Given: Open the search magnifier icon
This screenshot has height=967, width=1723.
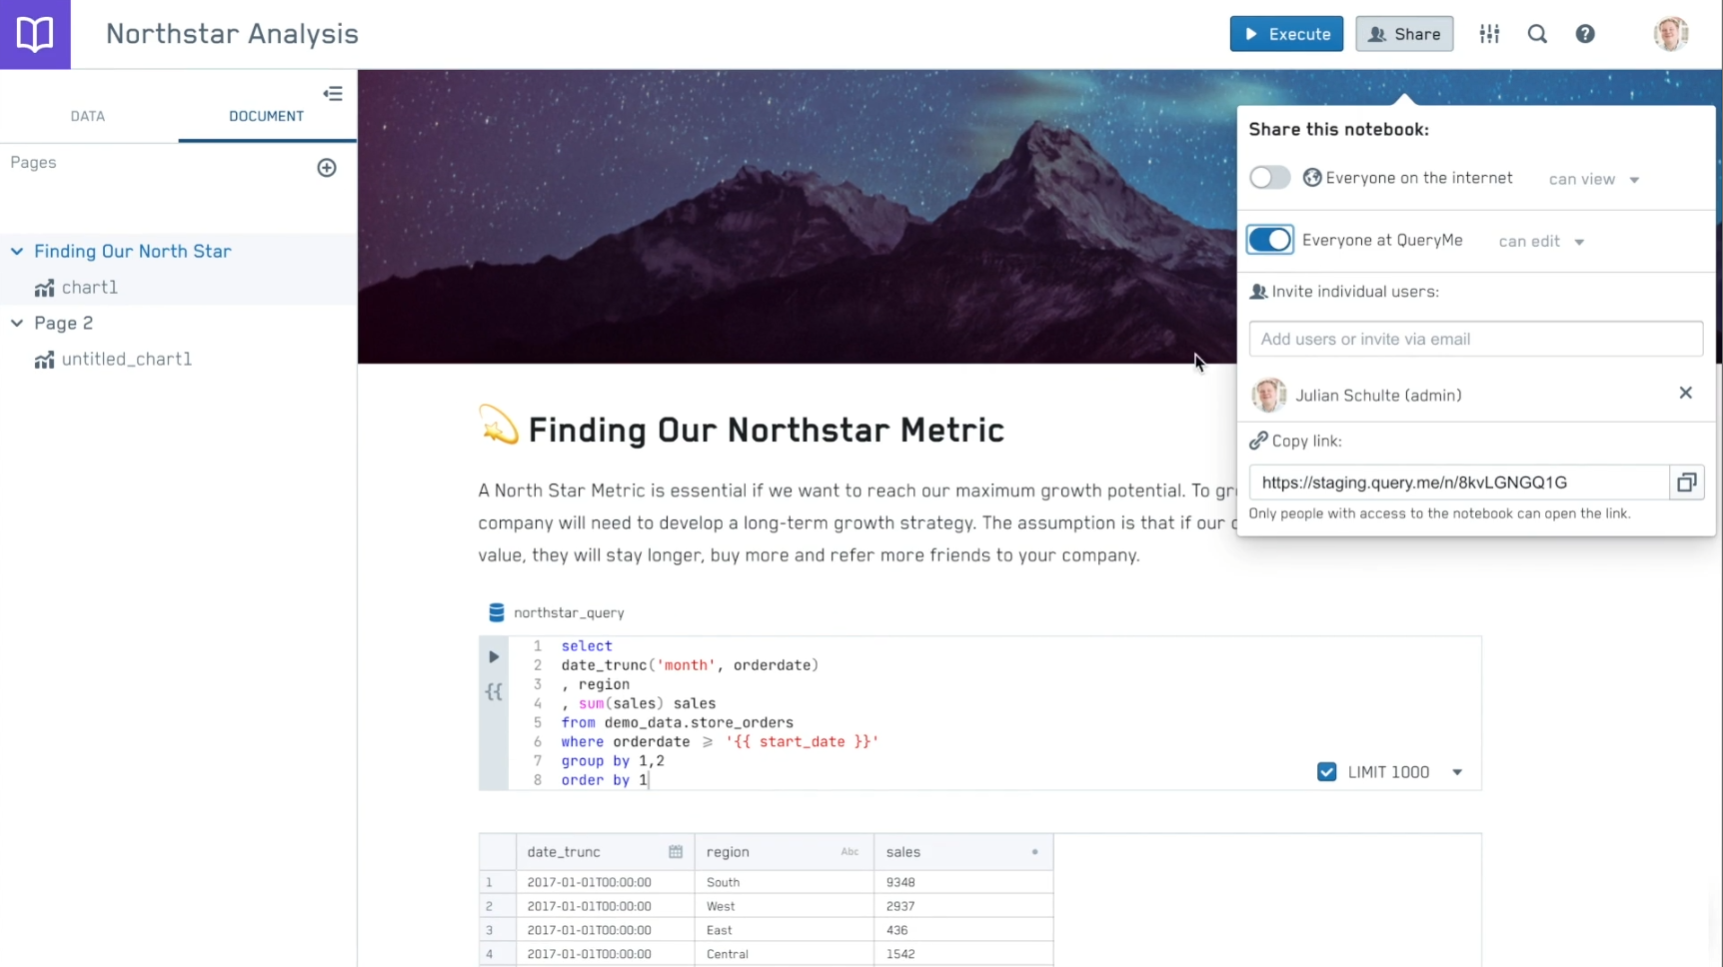Looking at the screenshot, I should [1537, 34].
